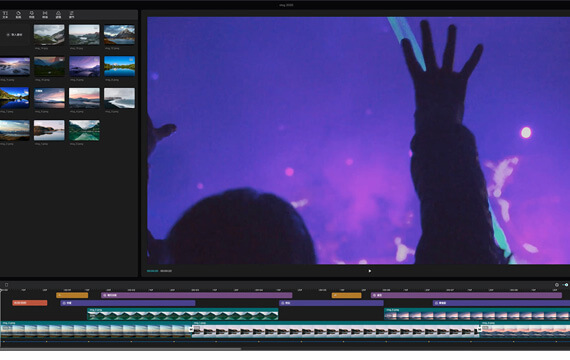Image resolution: width=570 pixels, height=360 pixels.
Task: Click the trash icon above the timeline
Action: pos(6,285)
